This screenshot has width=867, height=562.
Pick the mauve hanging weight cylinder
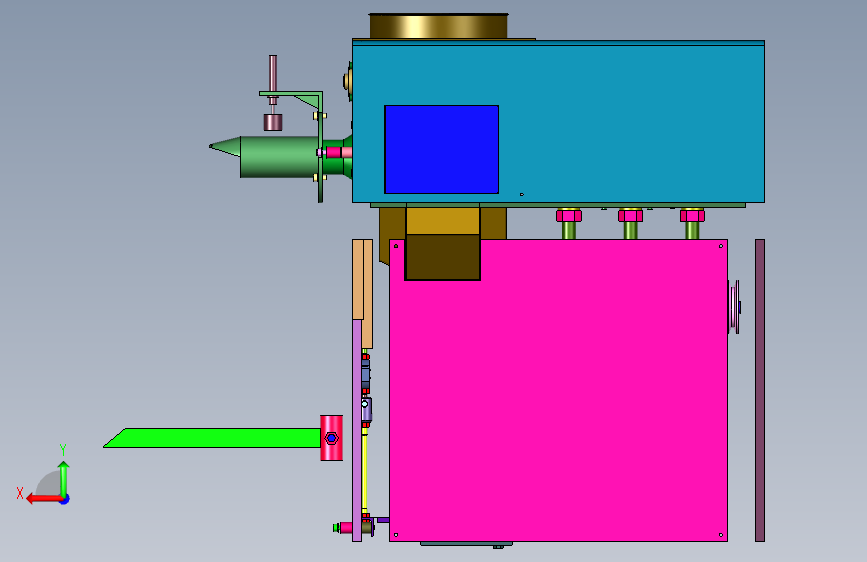(x=273, y=122)
